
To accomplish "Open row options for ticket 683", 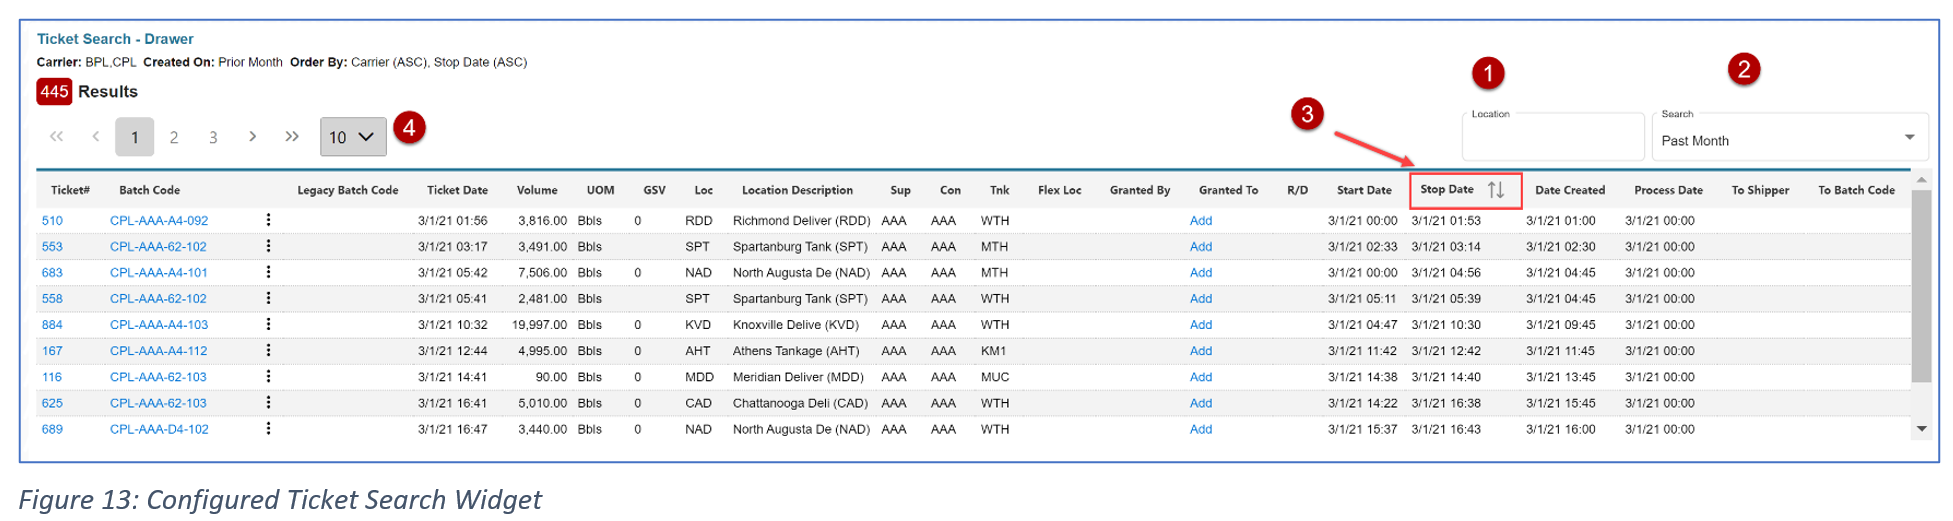I will click(x=268, y=272).
